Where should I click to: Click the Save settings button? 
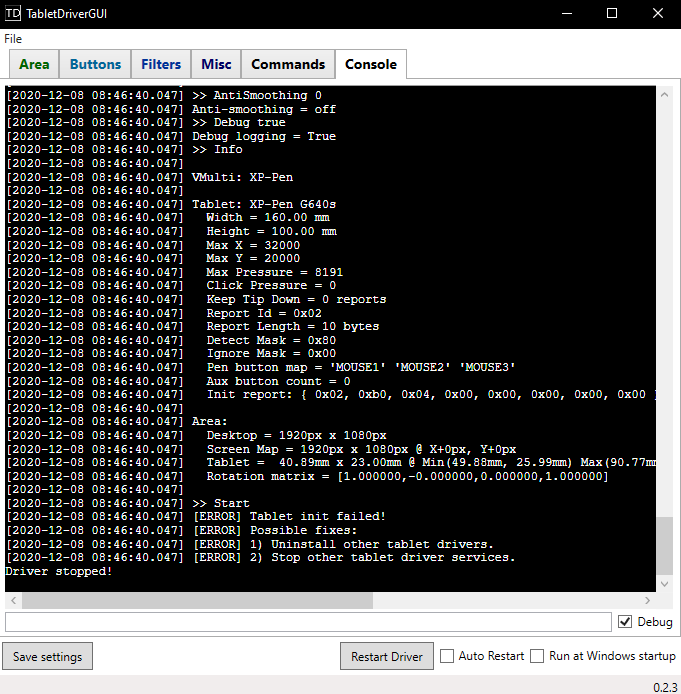point(47,656)
